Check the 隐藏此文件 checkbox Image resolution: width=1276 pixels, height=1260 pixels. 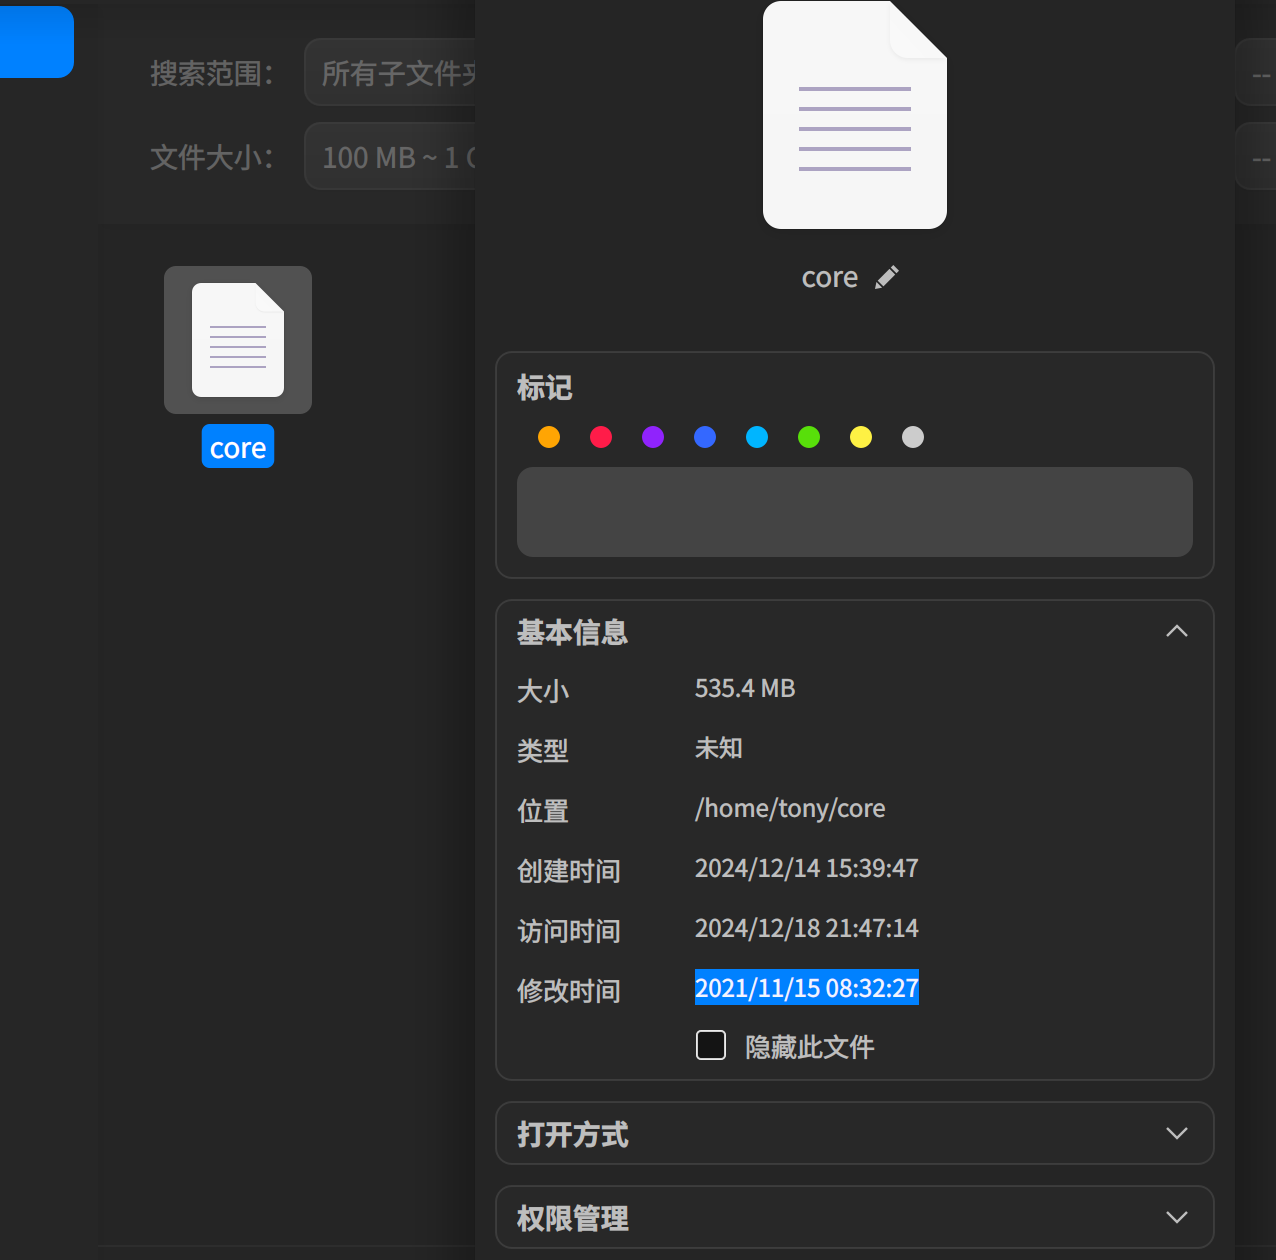pos(711,1045)
